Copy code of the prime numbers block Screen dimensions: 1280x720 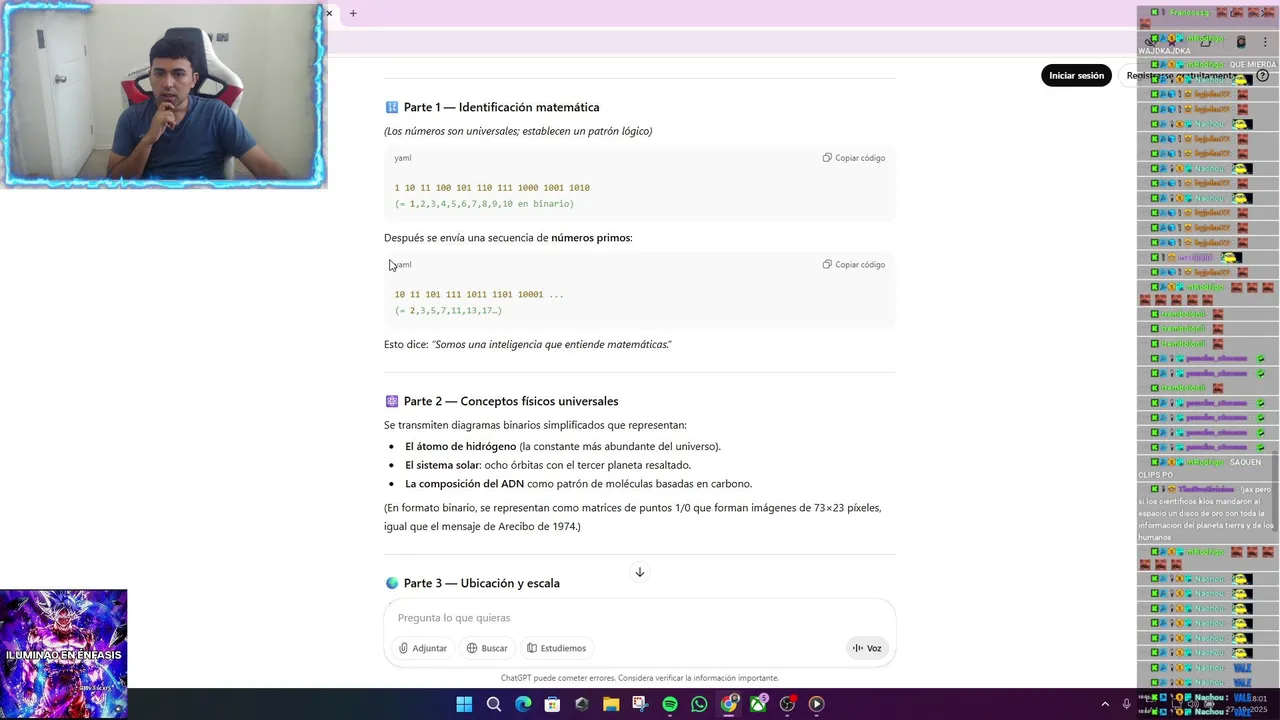pos(854,265)
